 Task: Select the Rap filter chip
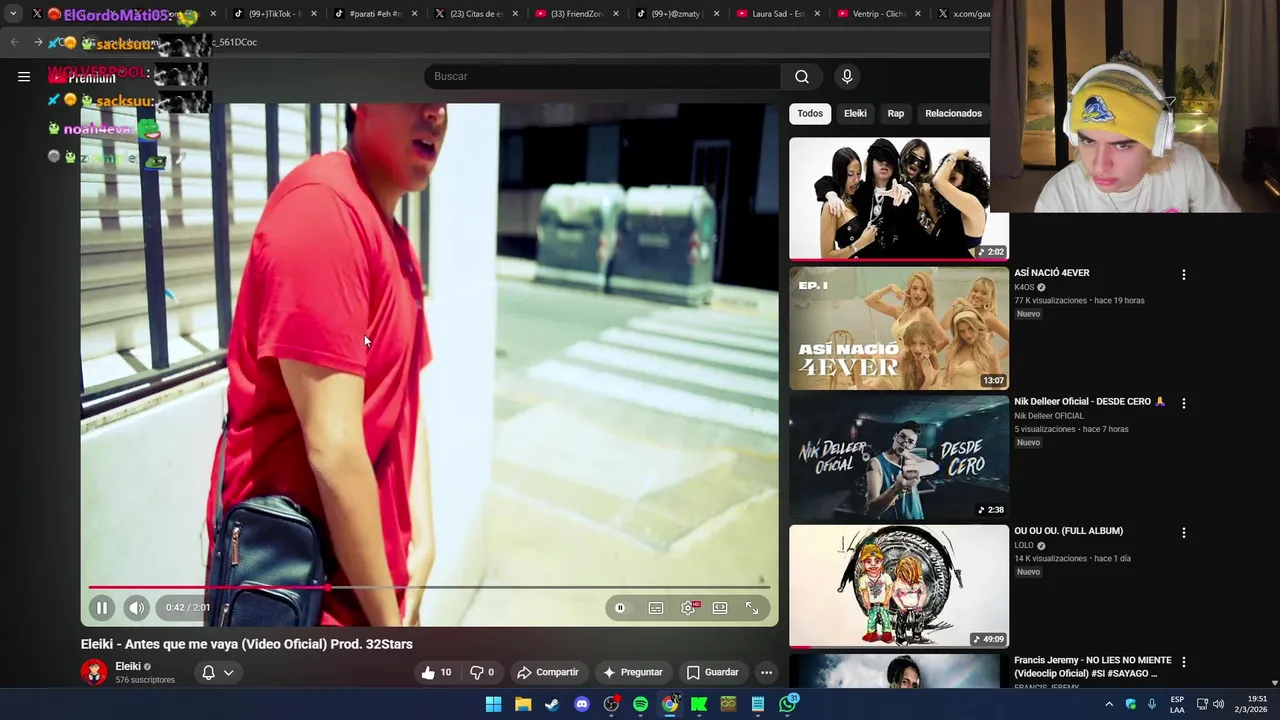point(896,113)
